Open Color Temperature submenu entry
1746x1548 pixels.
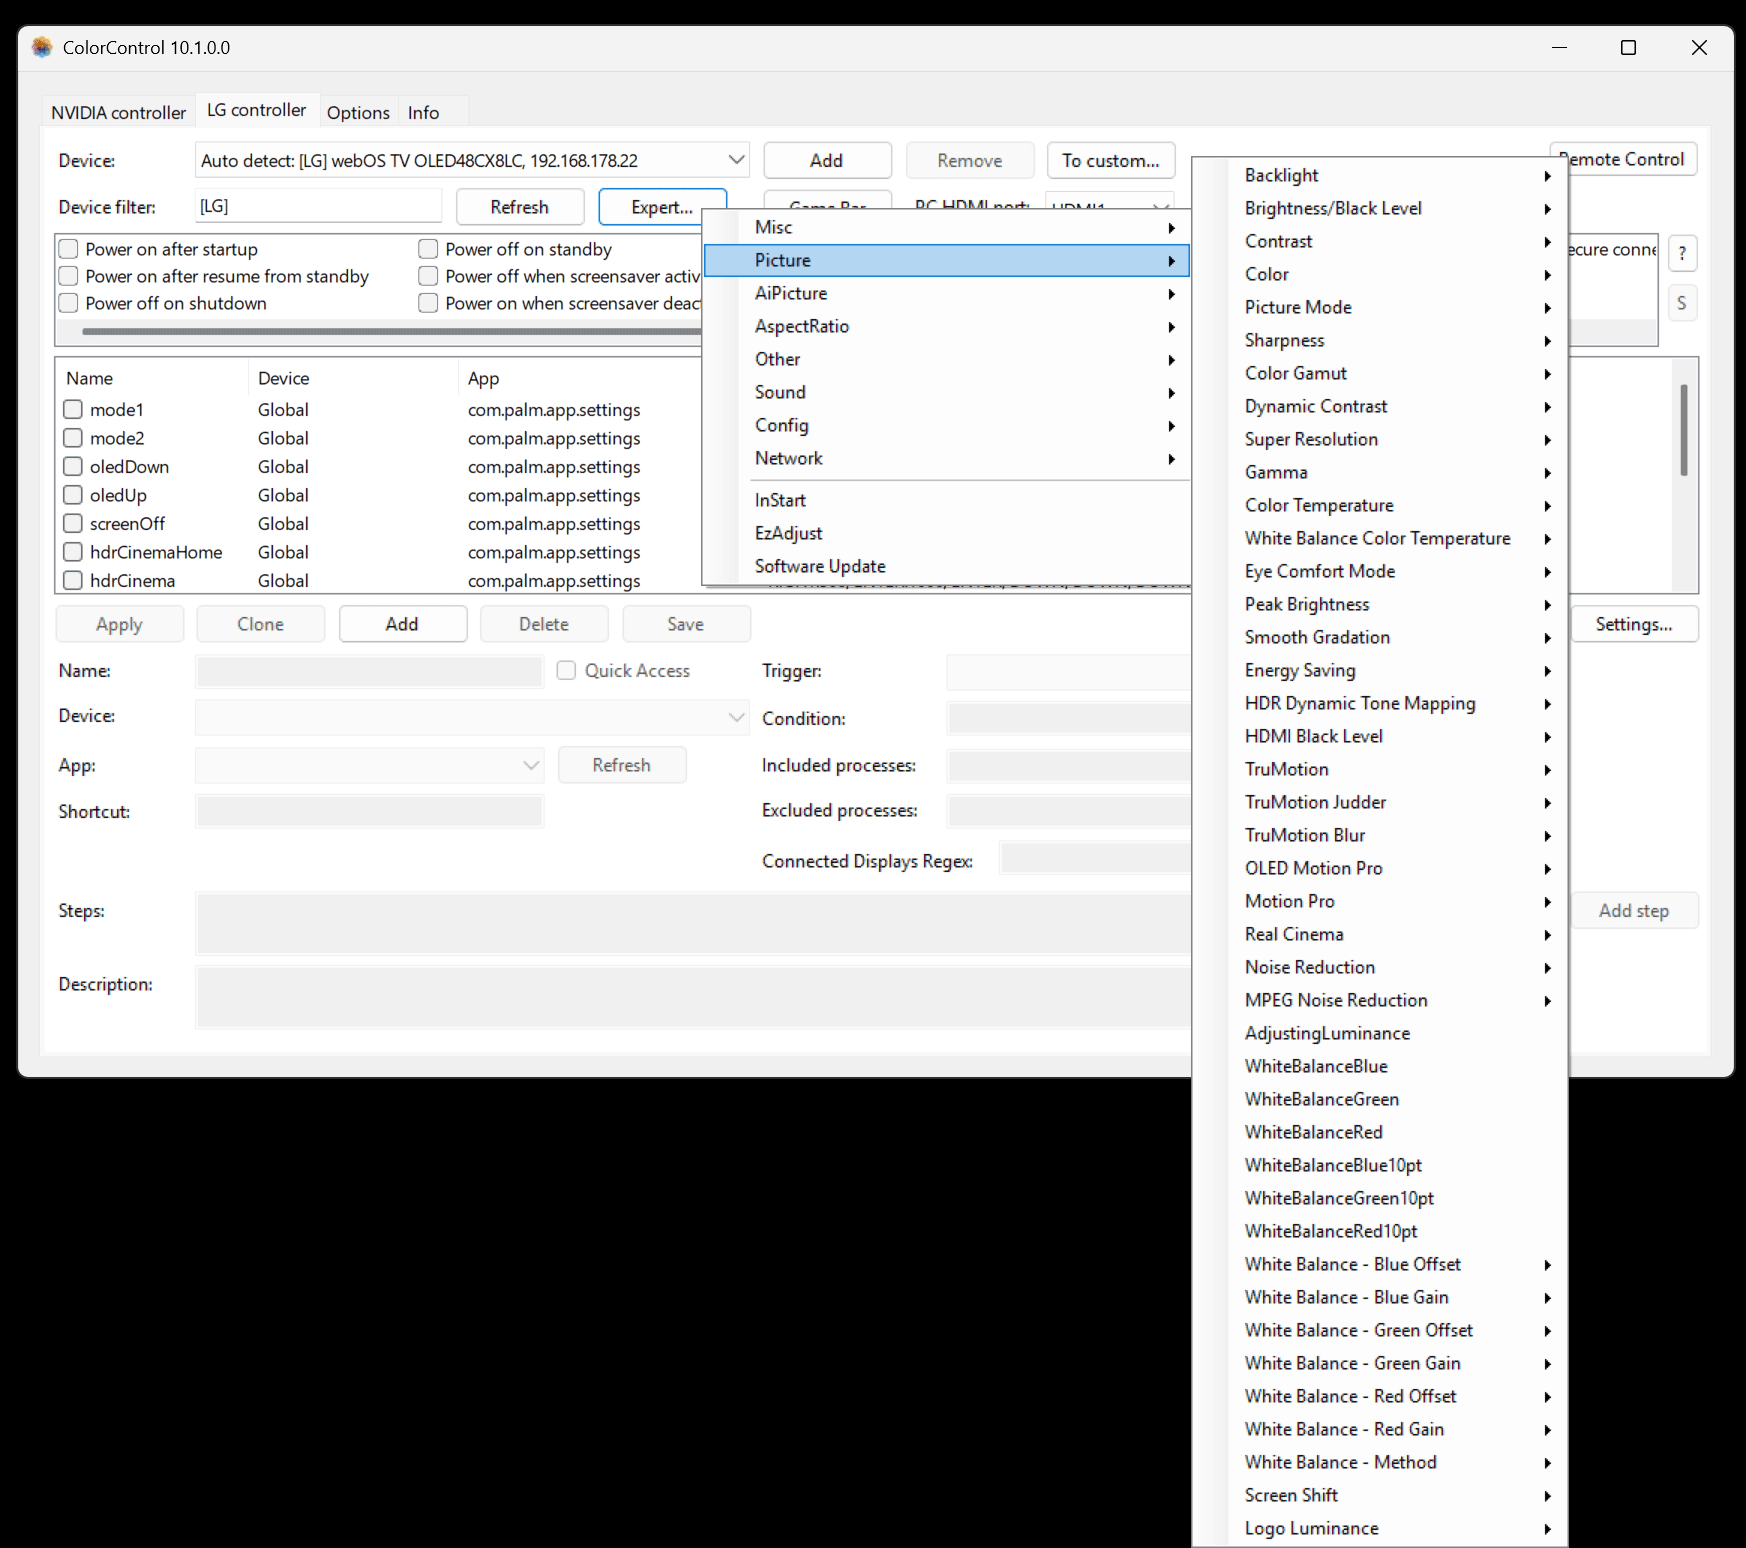coord(1380,505)
